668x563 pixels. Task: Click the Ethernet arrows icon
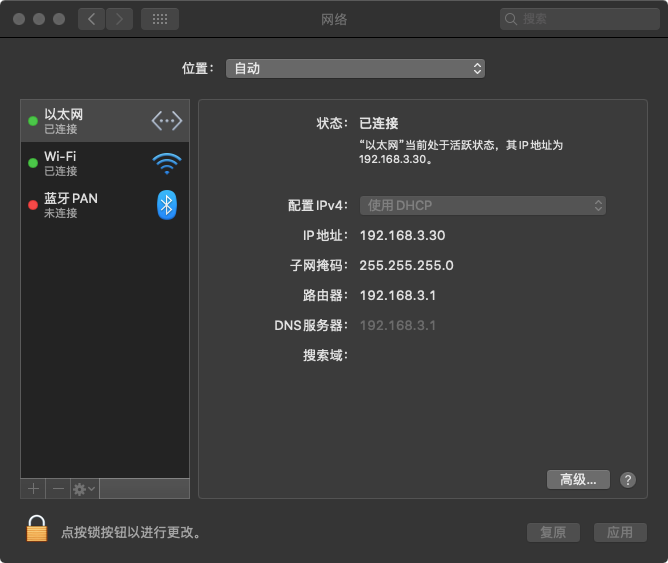click(167, 121)
